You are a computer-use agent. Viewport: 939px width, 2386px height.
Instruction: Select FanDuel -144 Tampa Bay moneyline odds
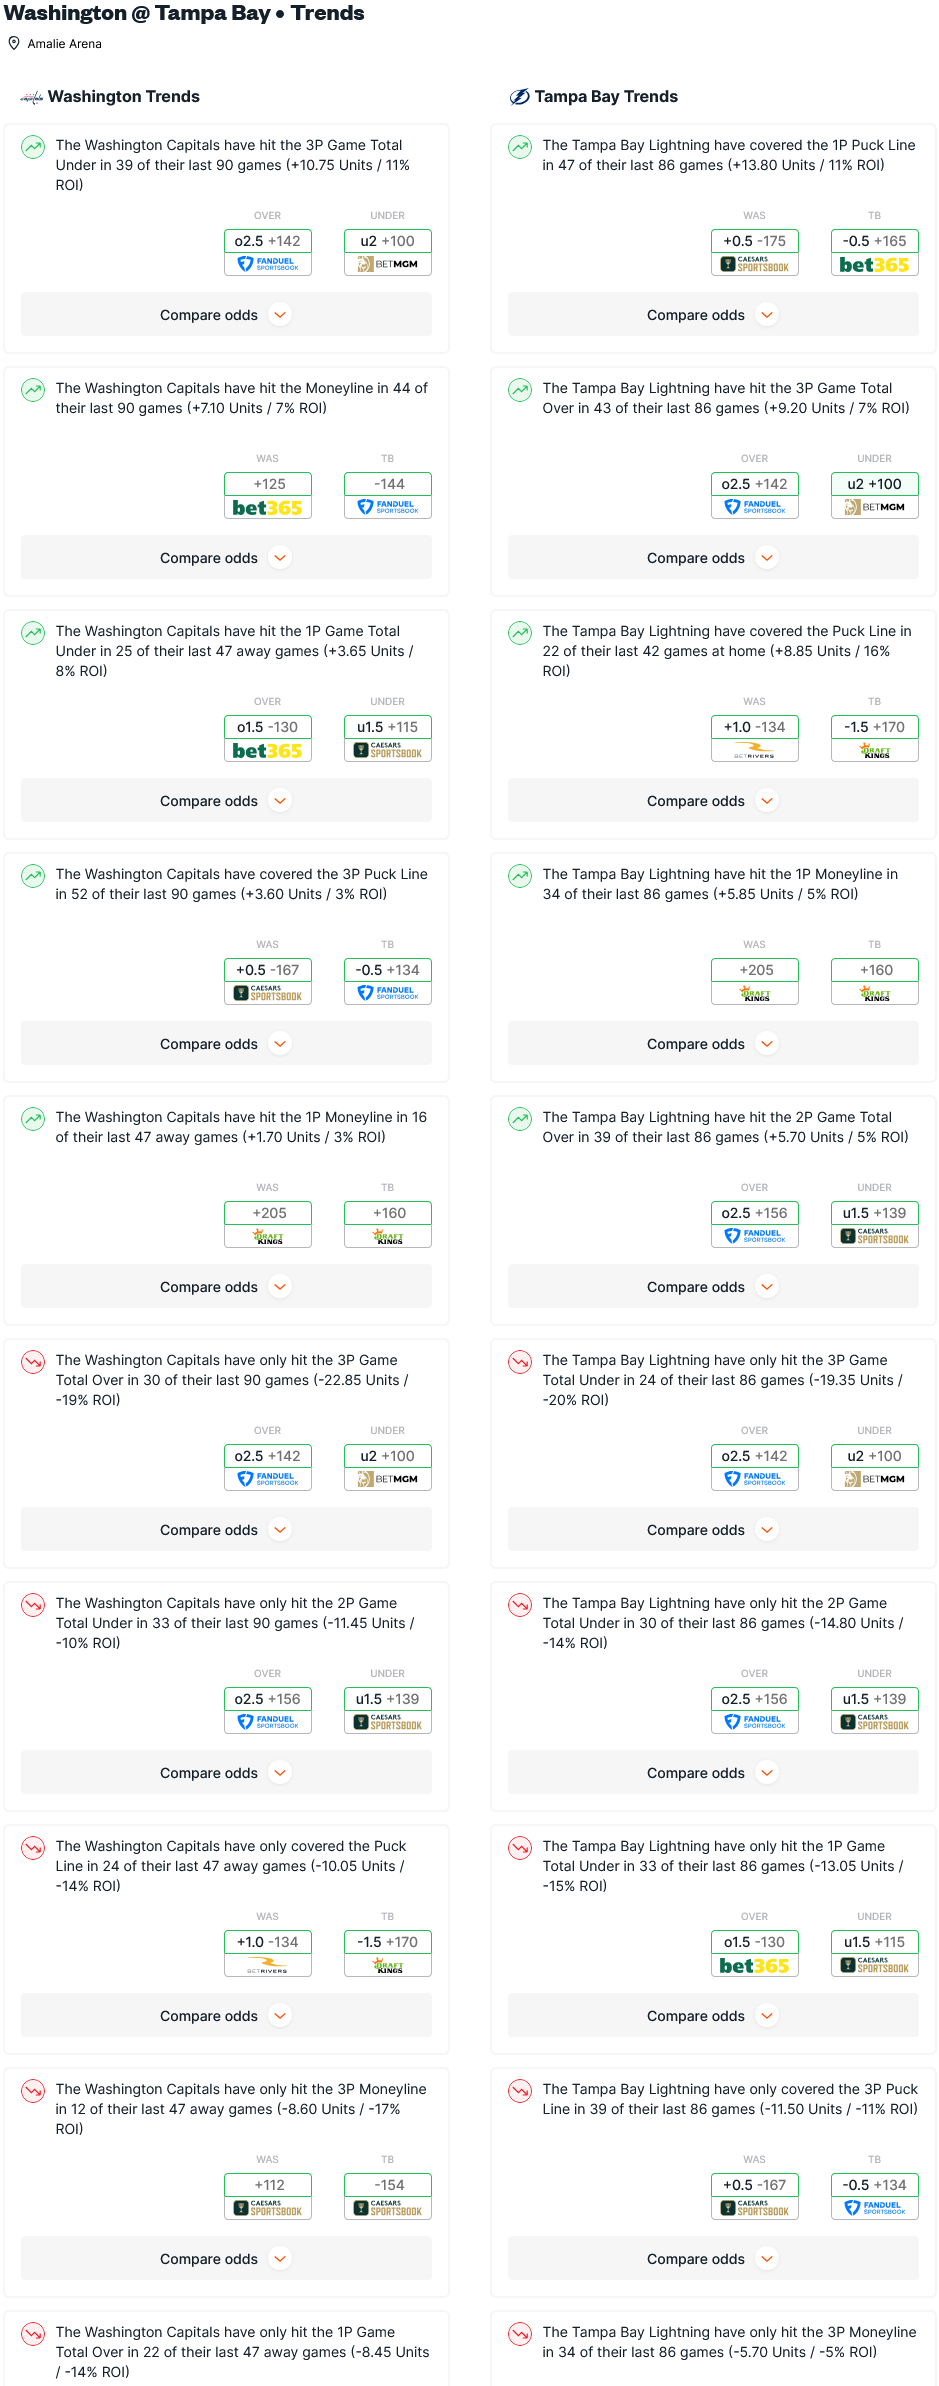[388, 495]
